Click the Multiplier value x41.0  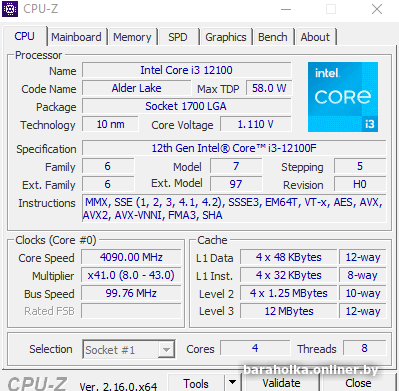pos(131,275)
